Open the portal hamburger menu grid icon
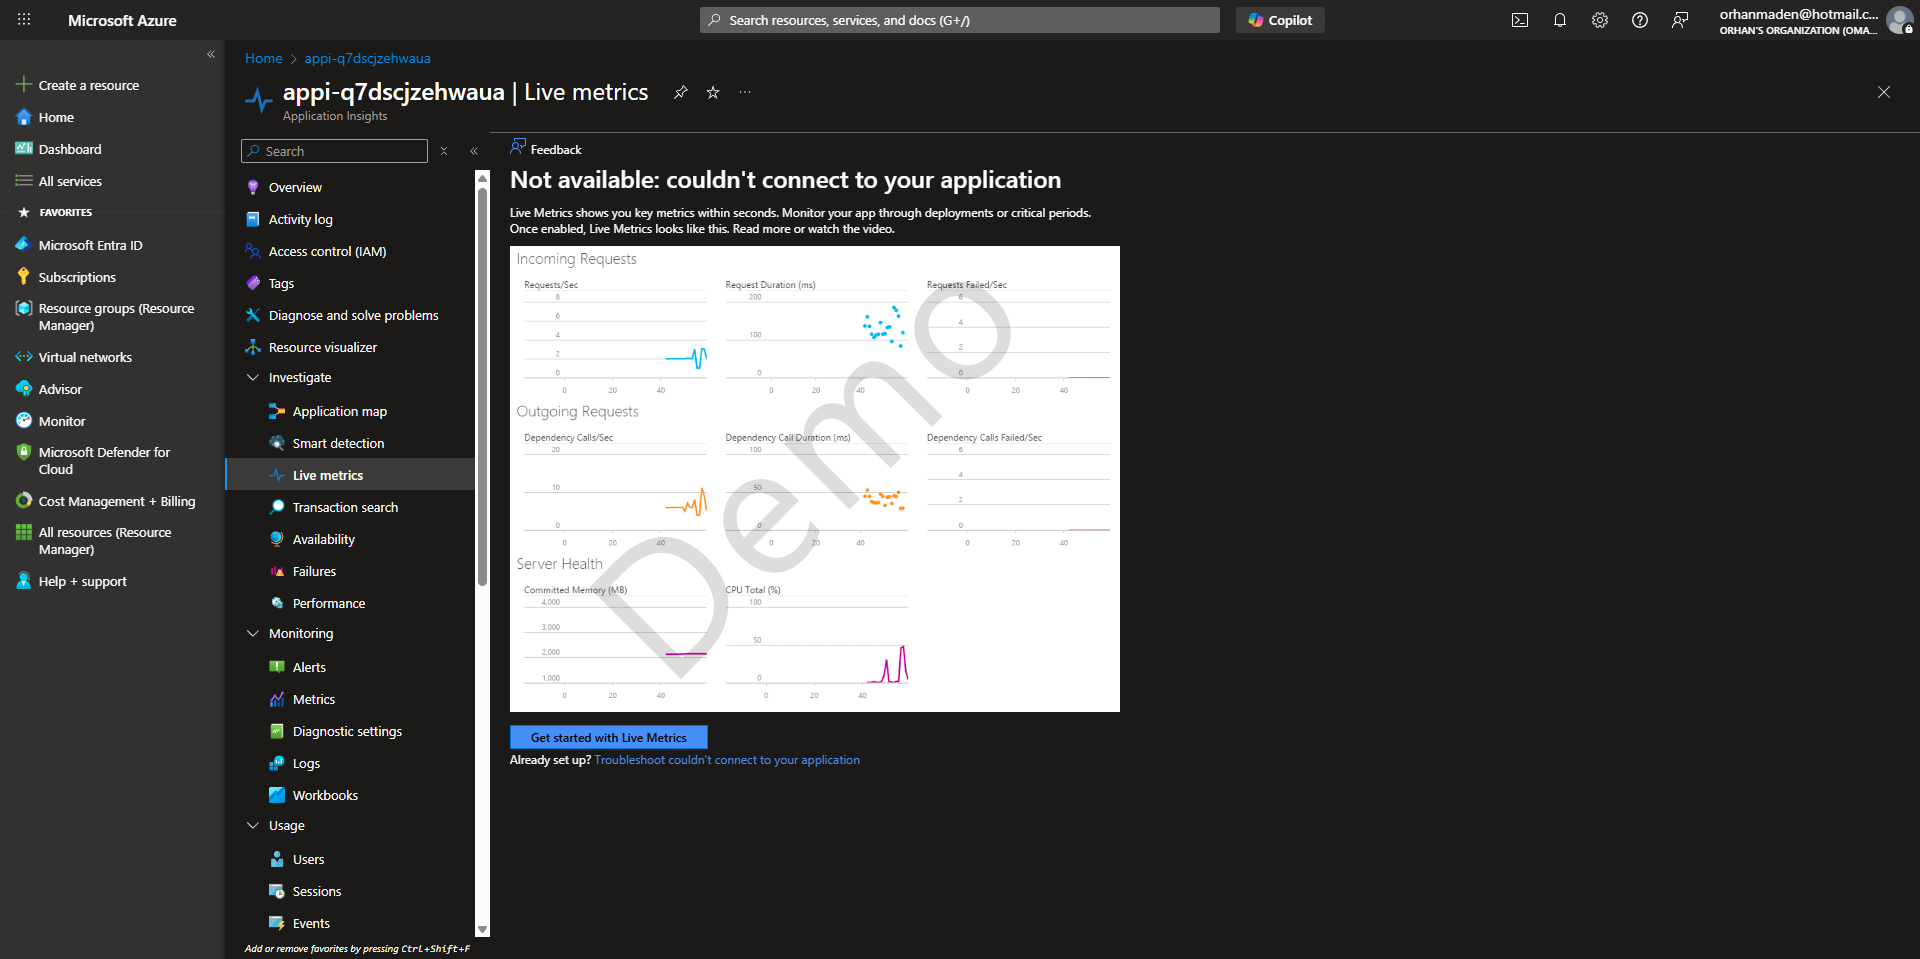Viewport: 1920px width, 959px height. [x=24, y=20]
